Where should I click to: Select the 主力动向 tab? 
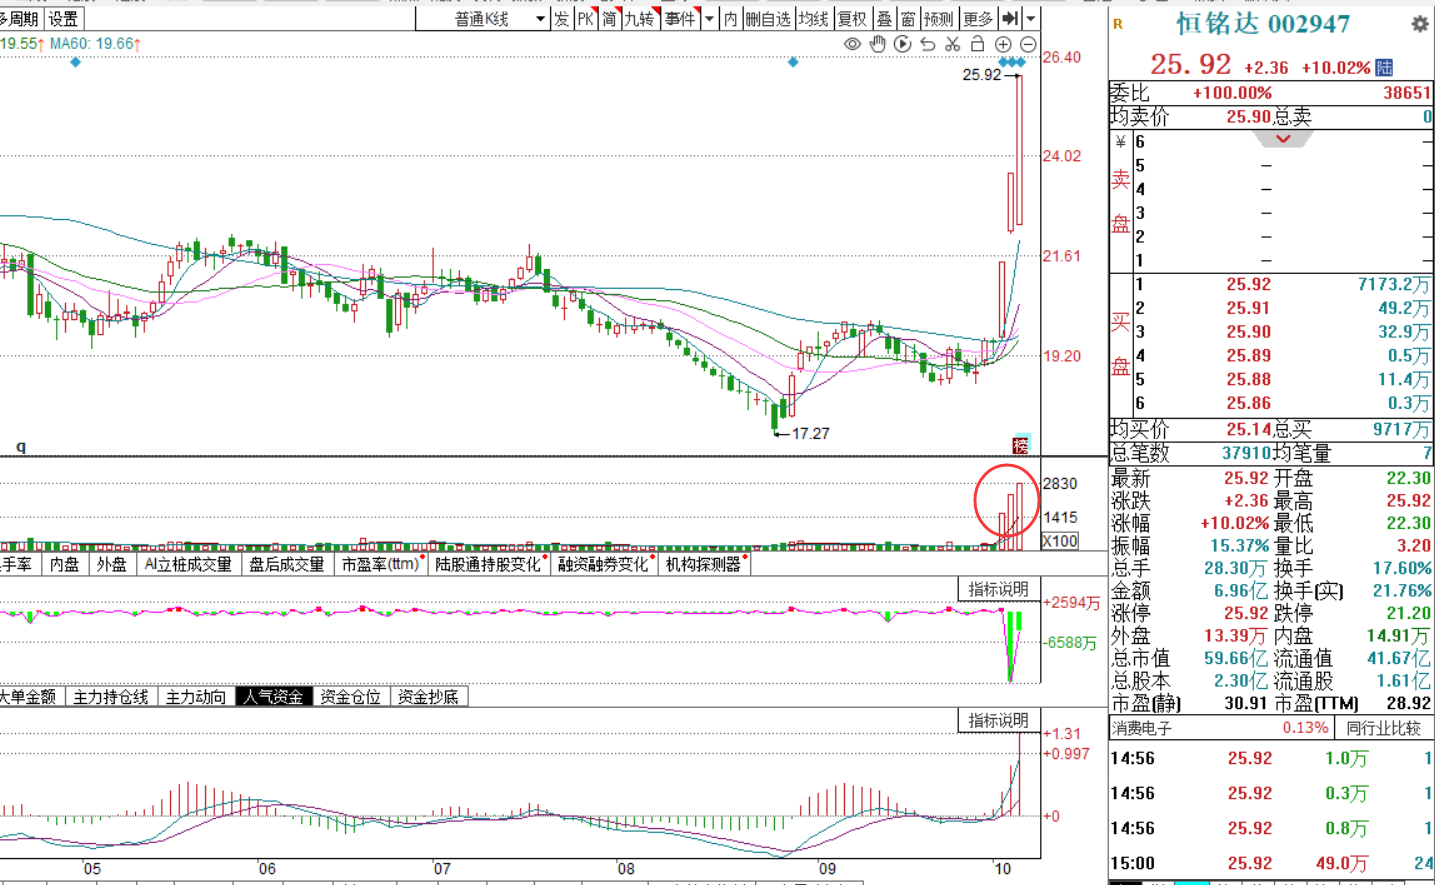click(x=195, y=697)
